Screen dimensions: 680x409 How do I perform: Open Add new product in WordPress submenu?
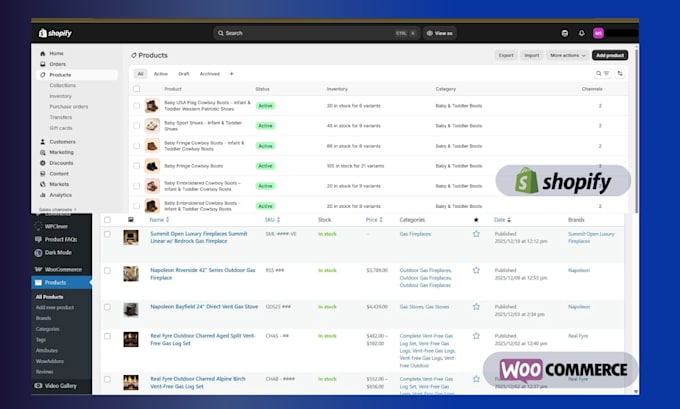55,308
